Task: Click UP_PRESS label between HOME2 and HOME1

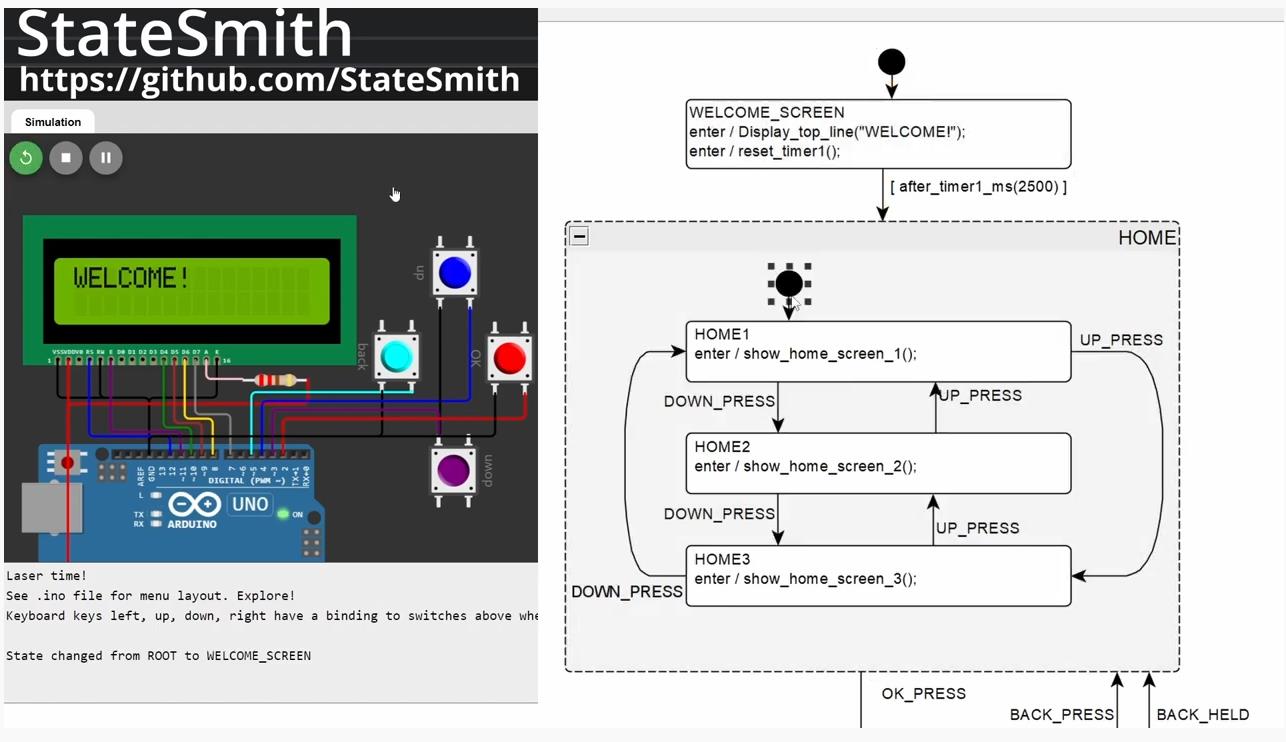Action: coord(980,395)
